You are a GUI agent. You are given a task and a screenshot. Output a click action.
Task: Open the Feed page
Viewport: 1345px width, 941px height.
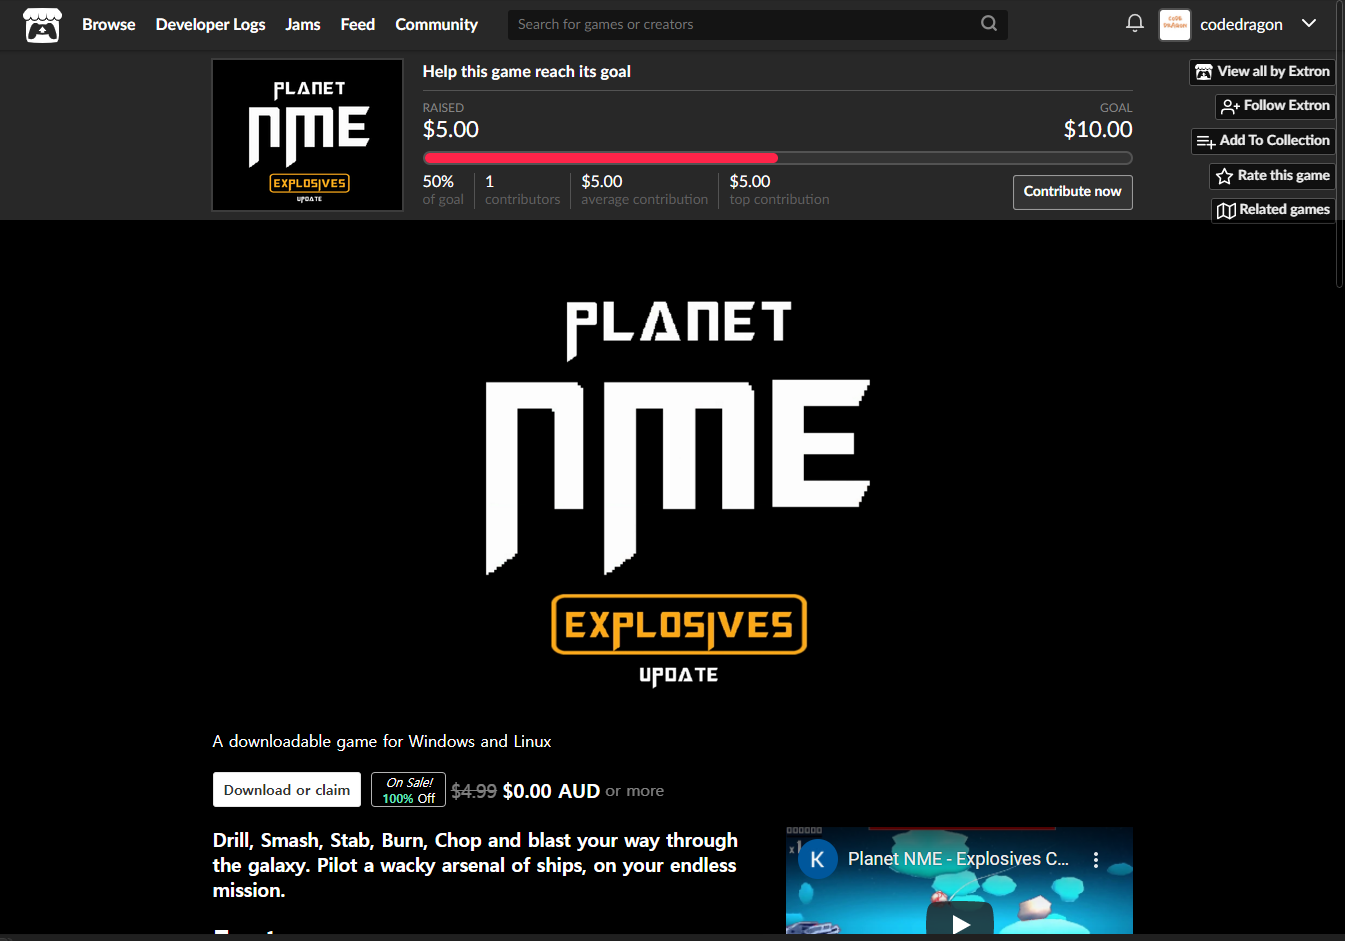358,24
